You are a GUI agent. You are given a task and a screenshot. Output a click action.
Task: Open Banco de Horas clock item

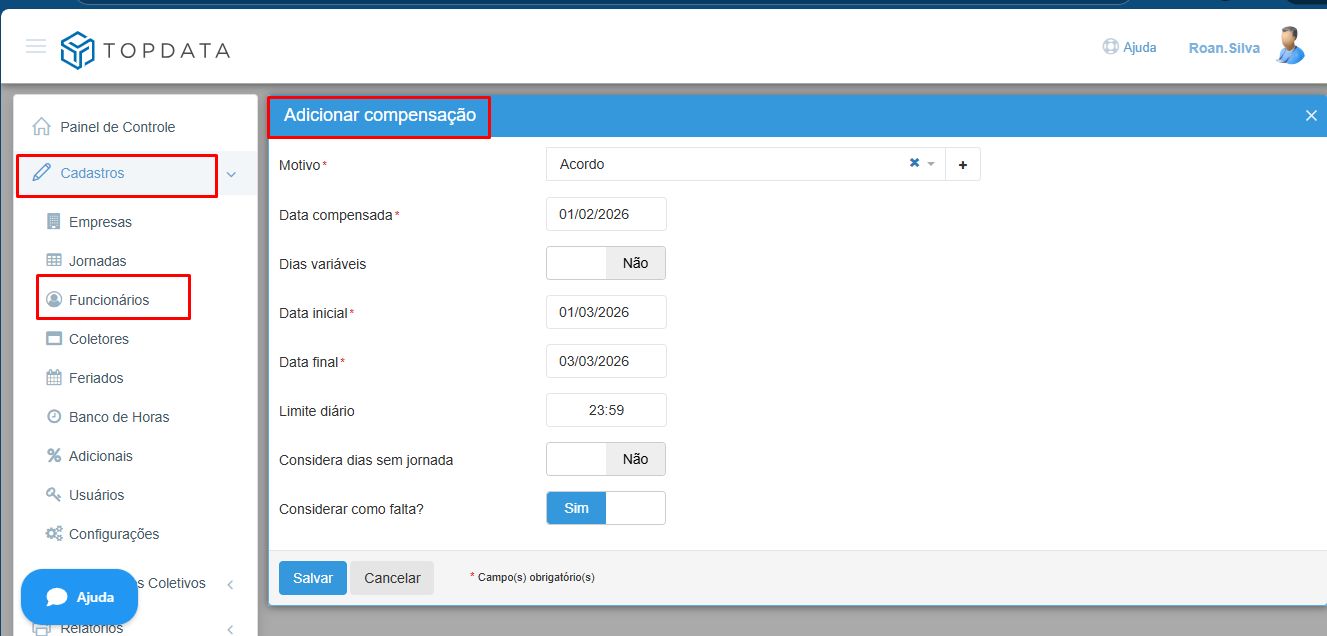[118, 417]
